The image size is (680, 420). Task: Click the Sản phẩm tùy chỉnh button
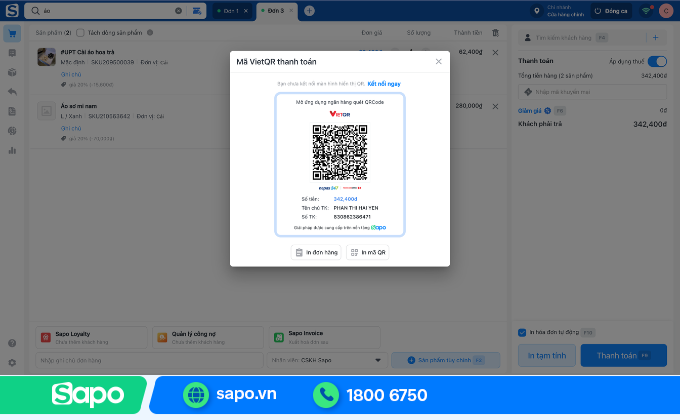pyautogui.click(x=445, y=360)
